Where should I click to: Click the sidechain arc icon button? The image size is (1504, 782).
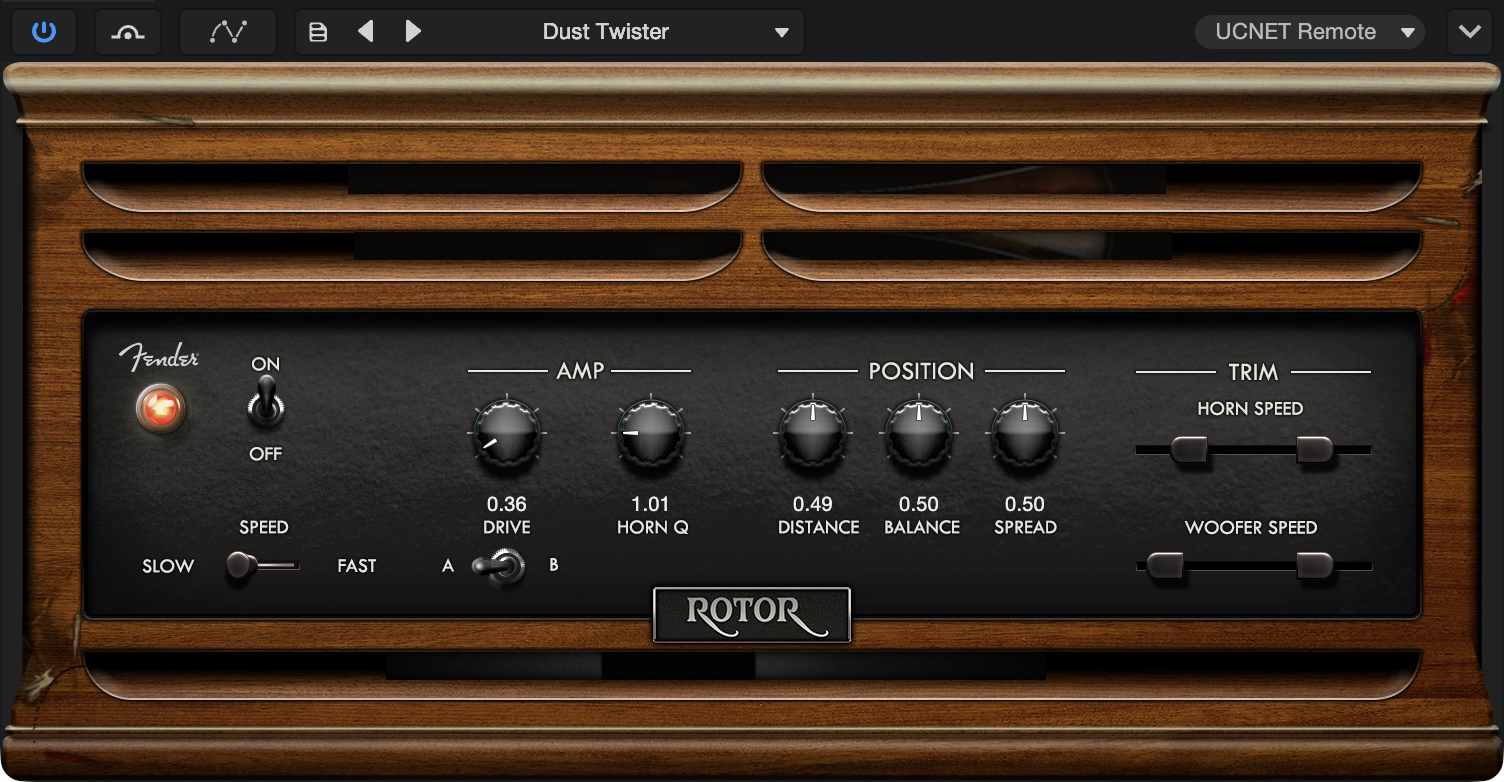pos(129,32)
